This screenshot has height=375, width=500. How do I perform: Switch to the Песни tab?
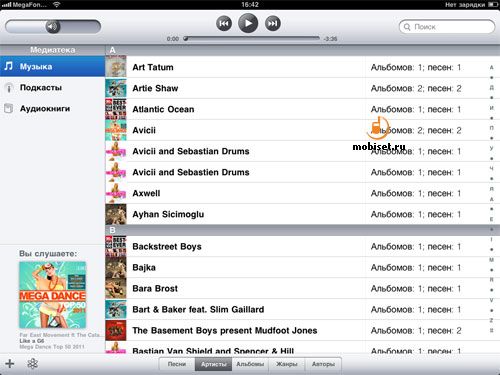pyautogui.click(x=177, y=364)
